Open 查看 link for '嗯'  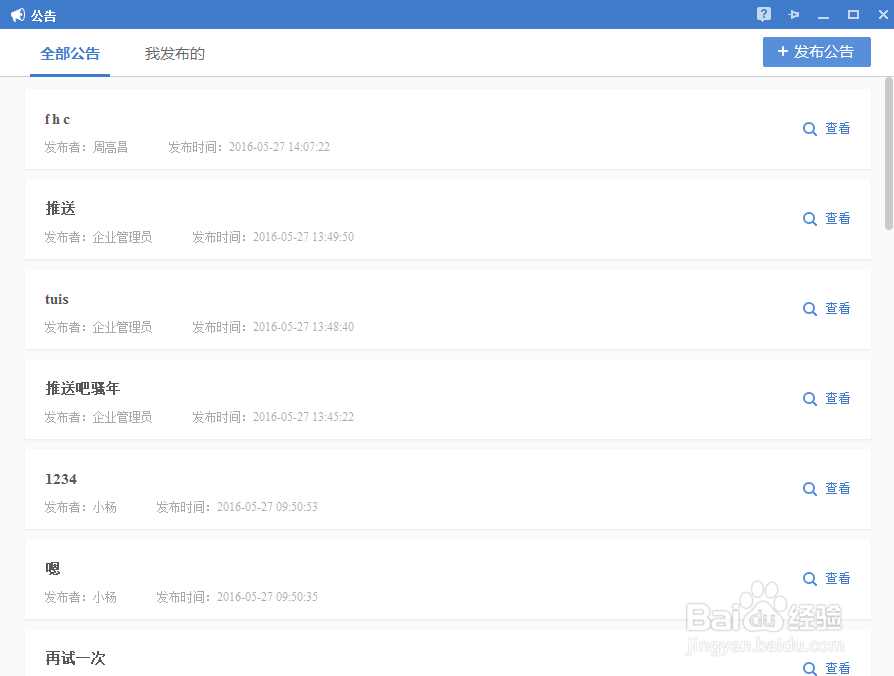(x=838, y=579)
